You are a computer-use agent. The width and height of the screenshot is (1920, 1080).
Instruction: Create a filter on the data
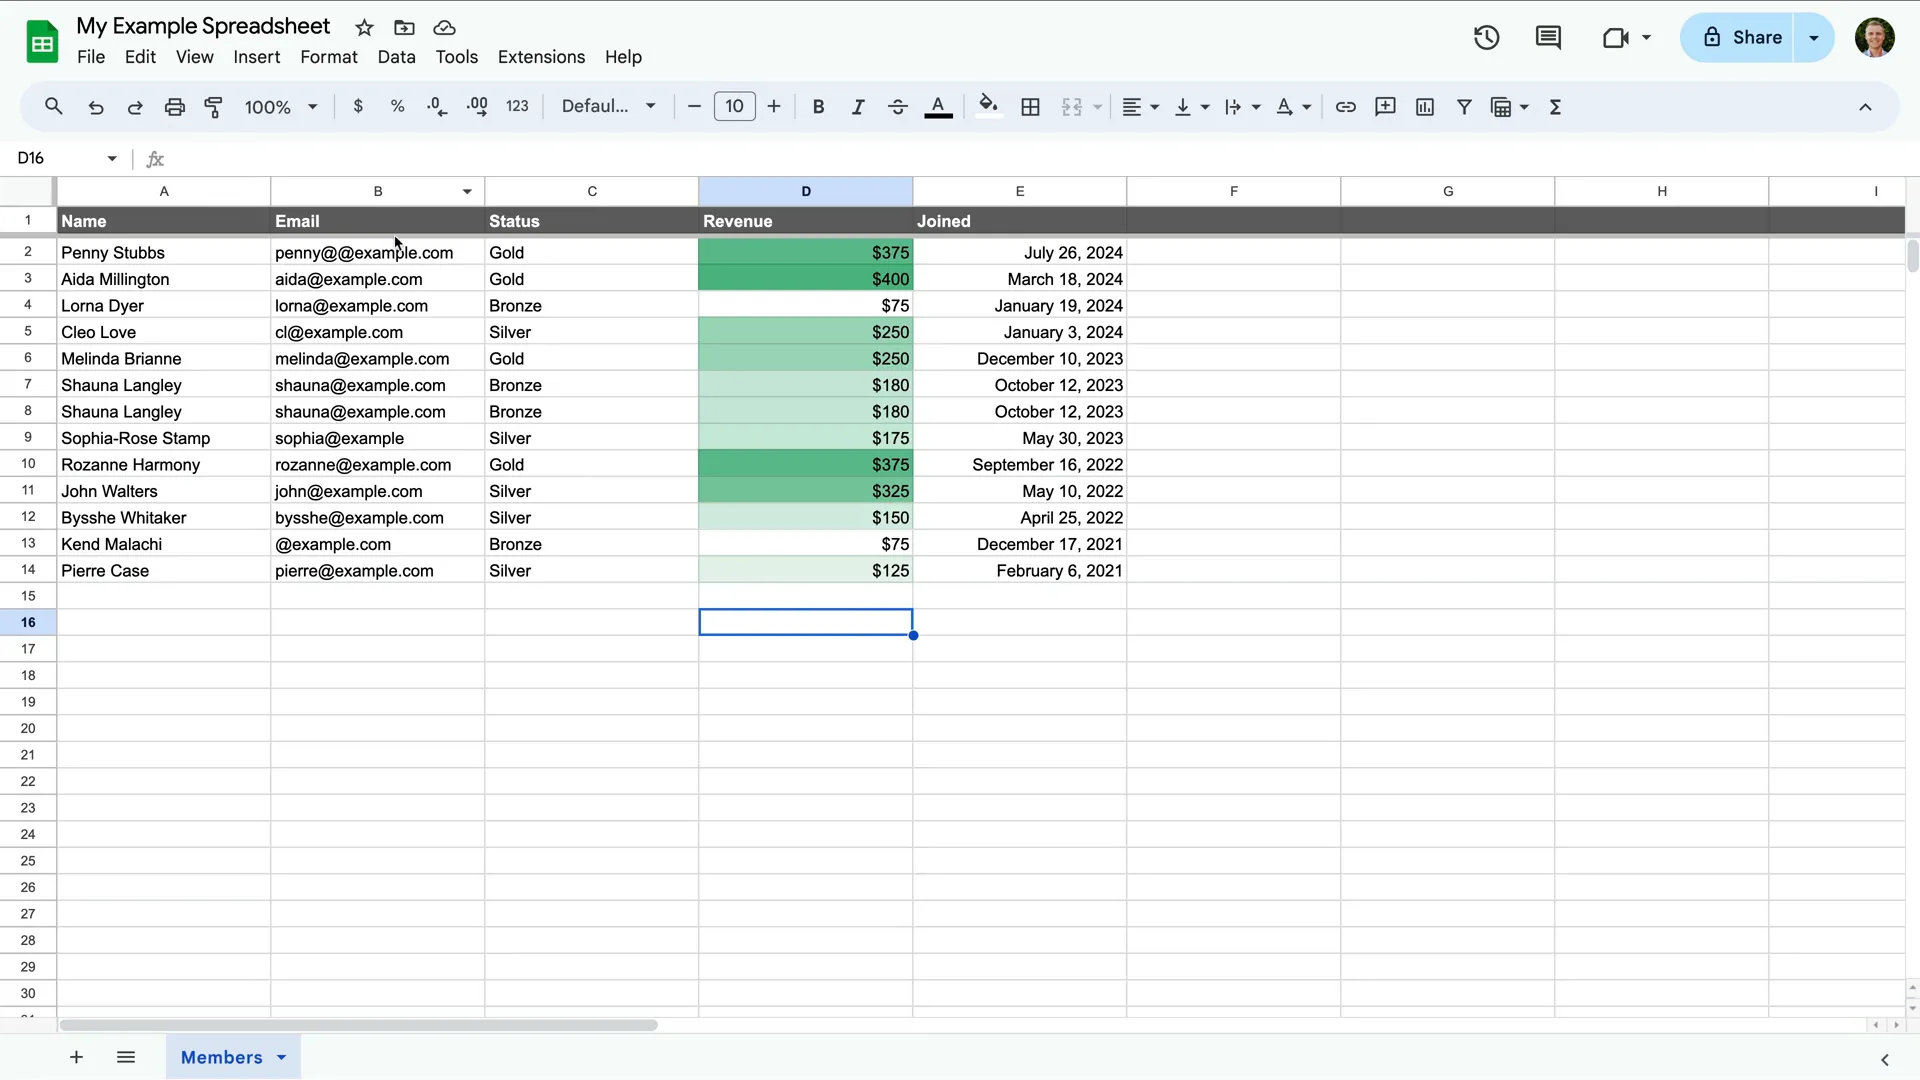click(1464, 106)
